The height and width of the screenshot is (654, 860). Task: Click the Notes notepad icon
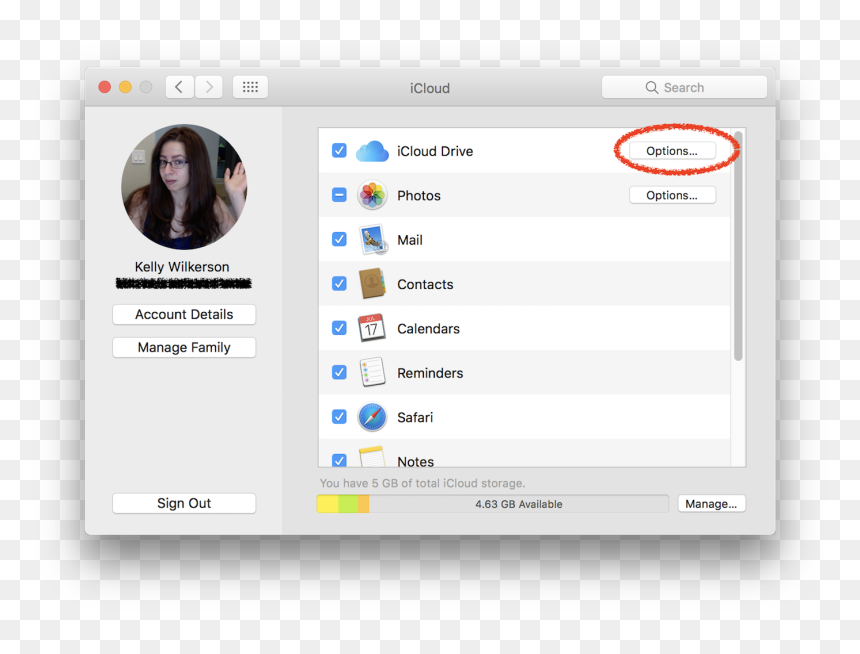(x=372, y=456)
